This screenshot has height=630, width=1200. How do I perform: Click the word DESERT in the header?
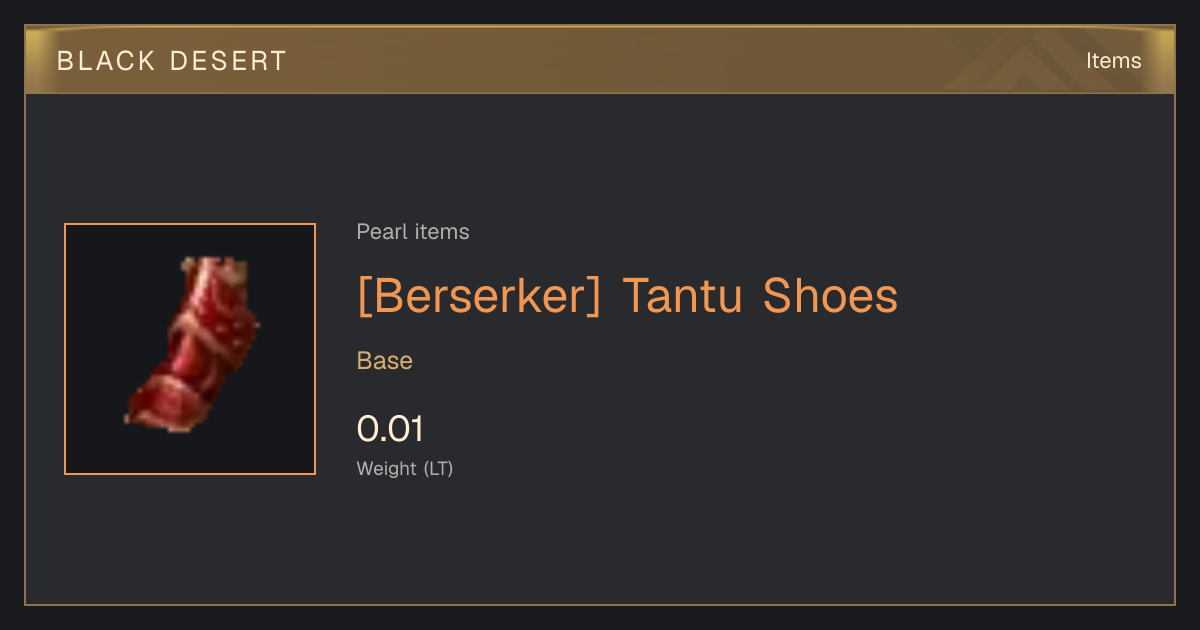pyautogui.click(x=229, y=61)
